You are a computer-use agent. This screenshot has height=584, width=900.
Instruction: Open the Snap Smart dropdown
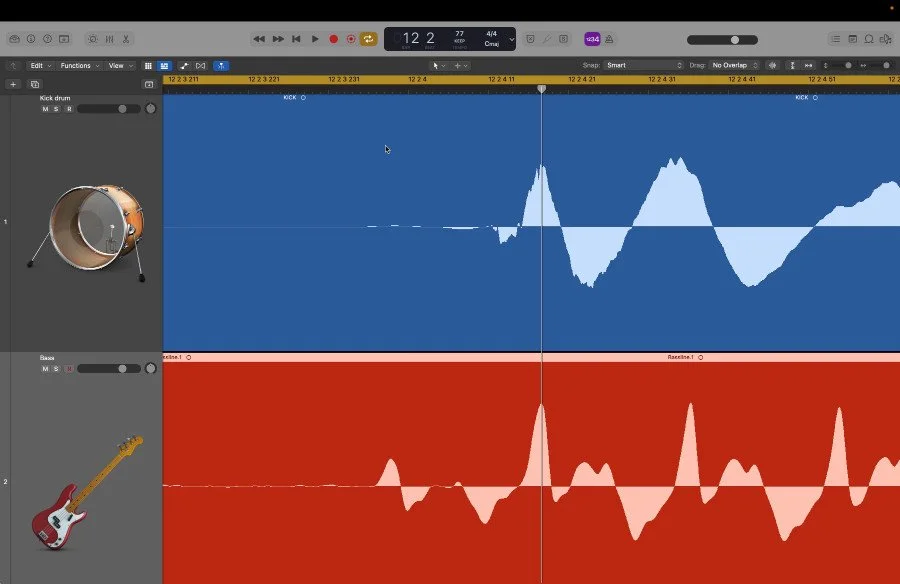[x=643, y=65]
